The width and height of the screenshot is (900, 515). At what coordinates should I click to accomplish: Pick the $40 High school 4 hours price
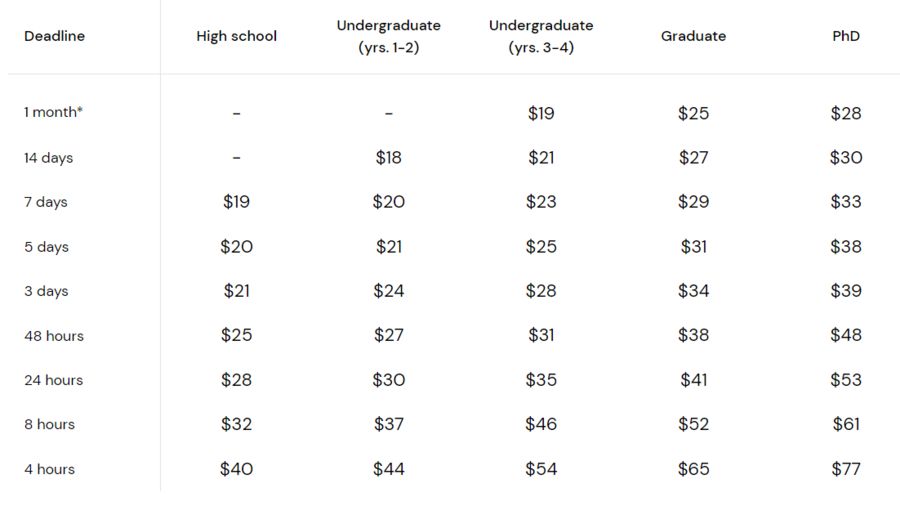(x=236, y=469)
